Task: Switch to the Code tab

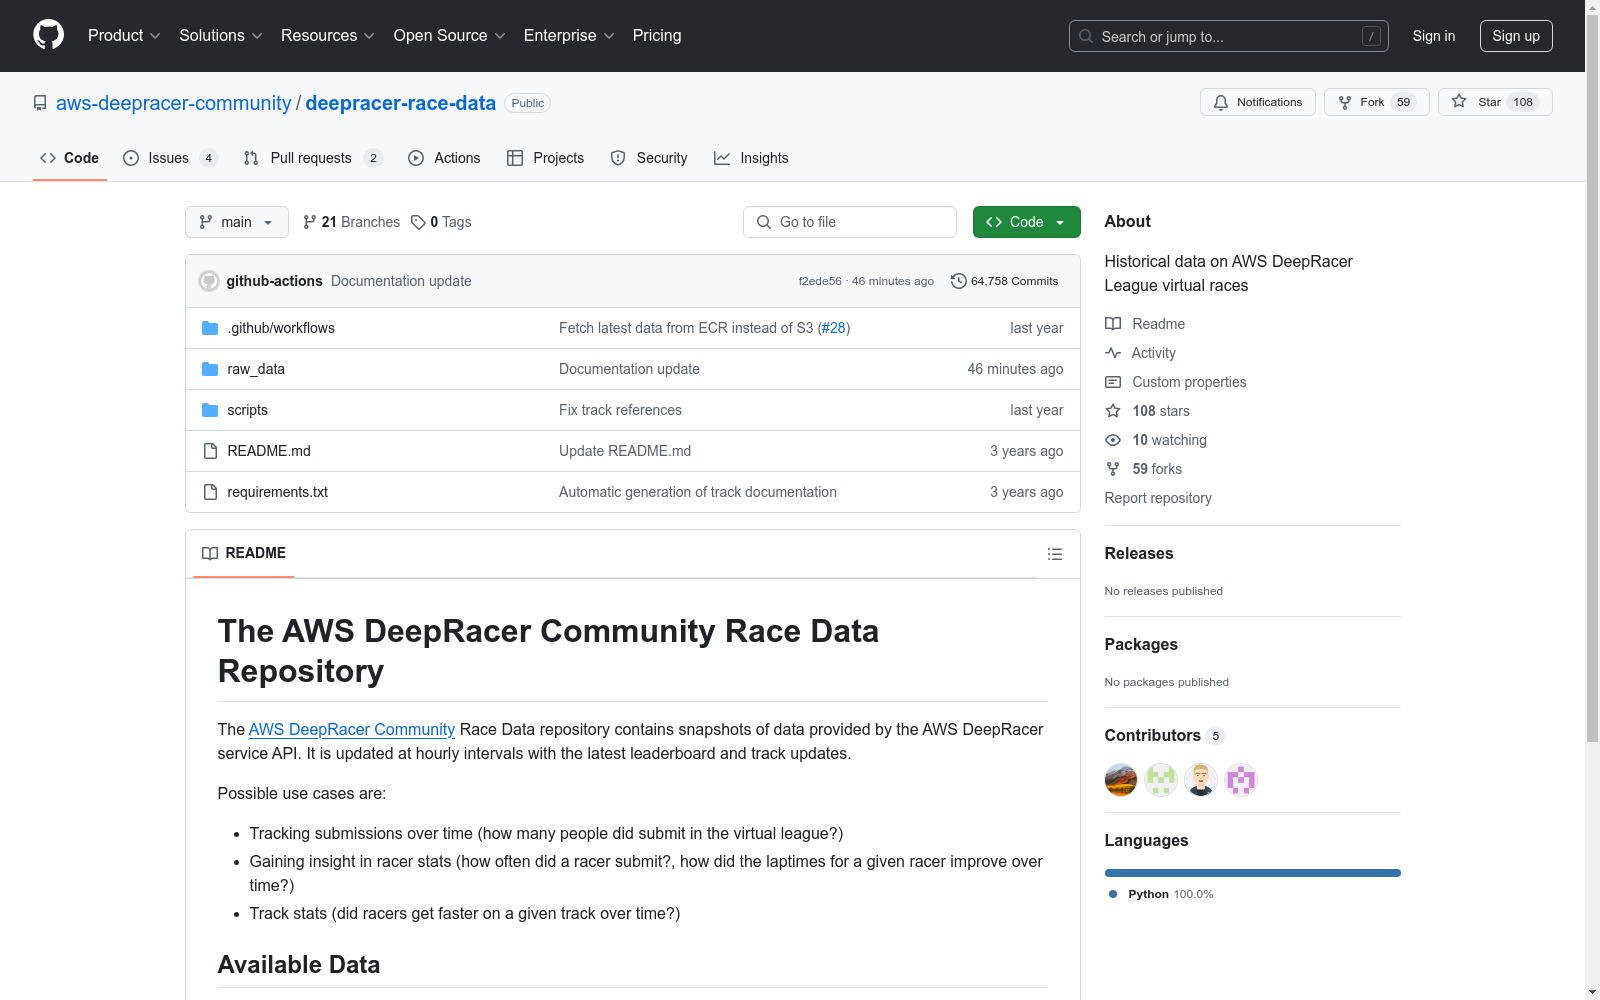Action: pos(70,158)
